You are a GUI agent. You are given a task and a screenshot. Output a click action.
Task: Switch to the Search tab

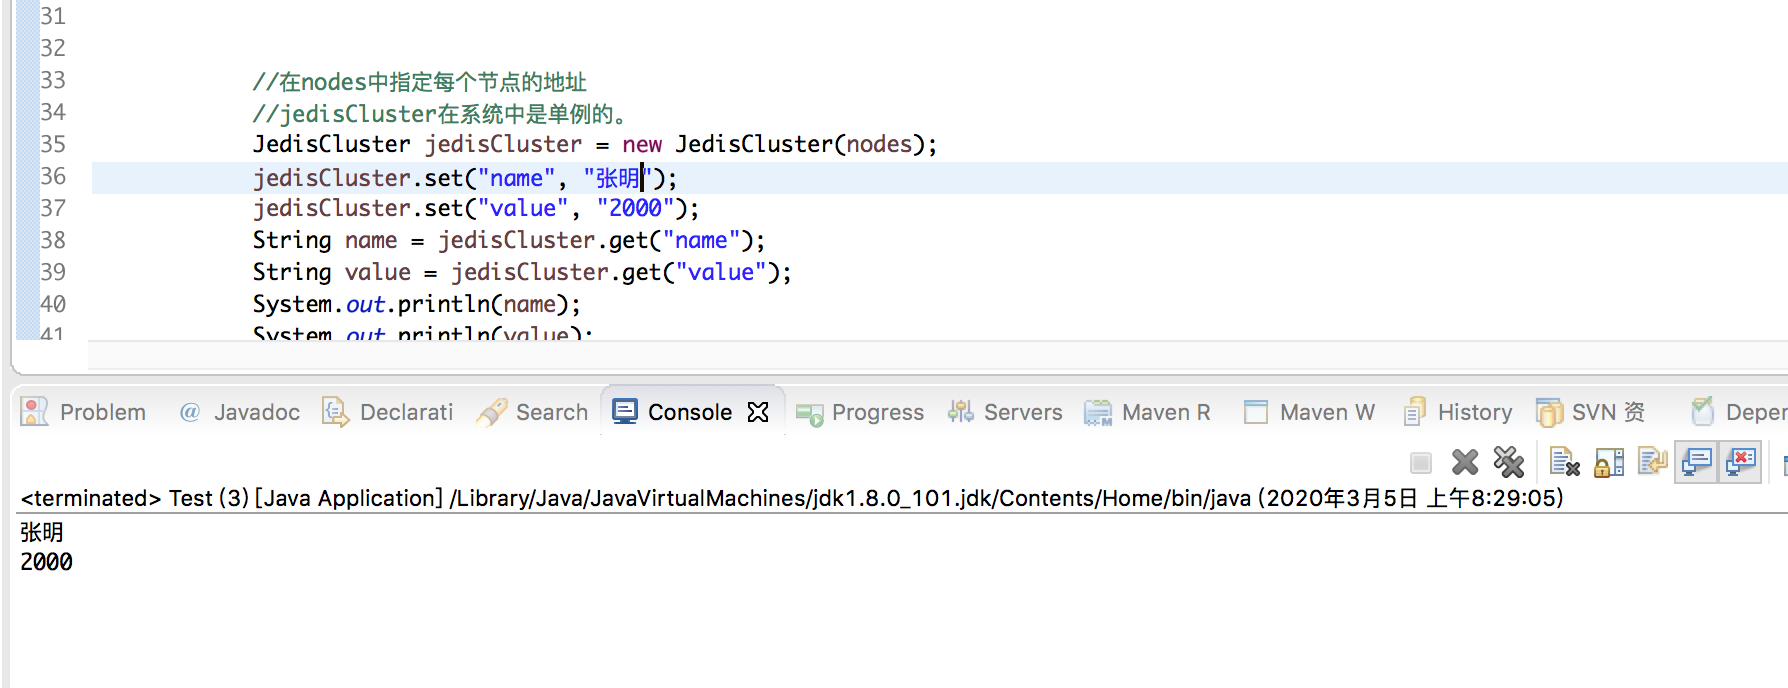(x=533, y=412)
